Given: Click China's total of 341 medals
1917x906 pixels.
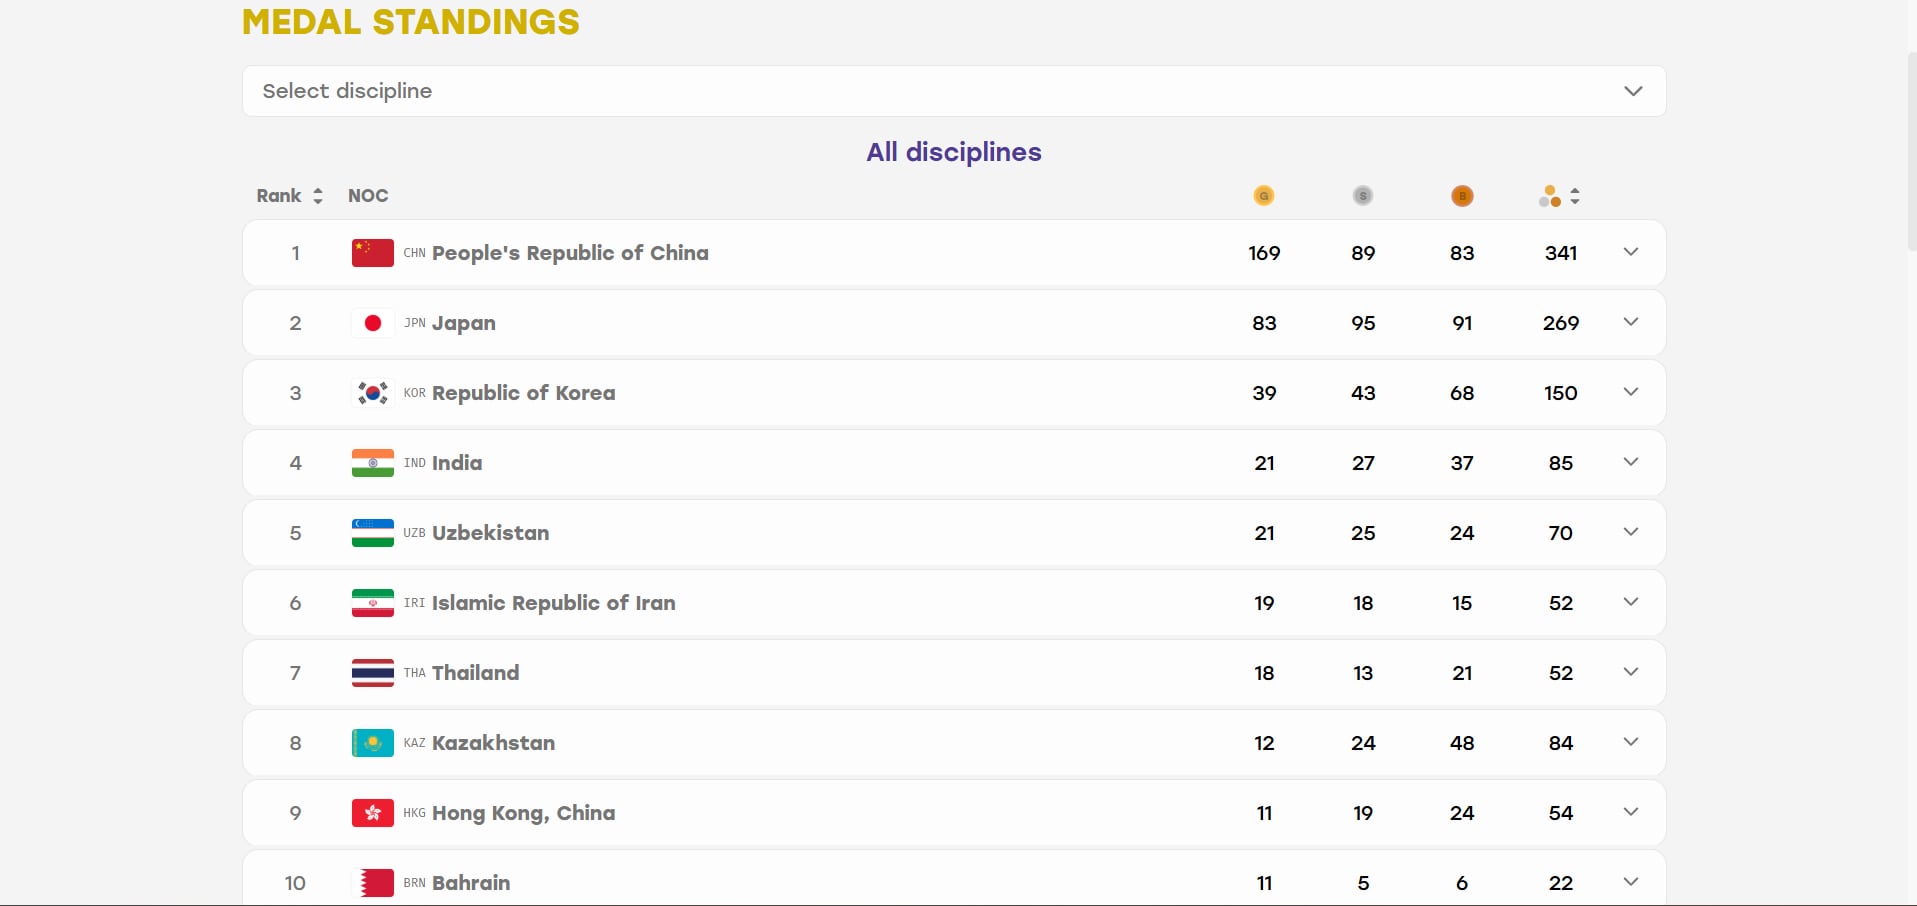Looking at the screenshot, I should [x=1561, y=253].
